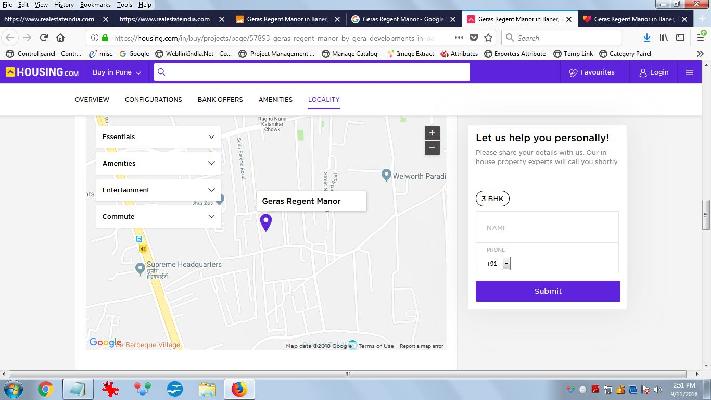The image size is (711, 400).
Task: Go to the Bank Offers tab
Action: pyautogui.click(x=220, y=100)
